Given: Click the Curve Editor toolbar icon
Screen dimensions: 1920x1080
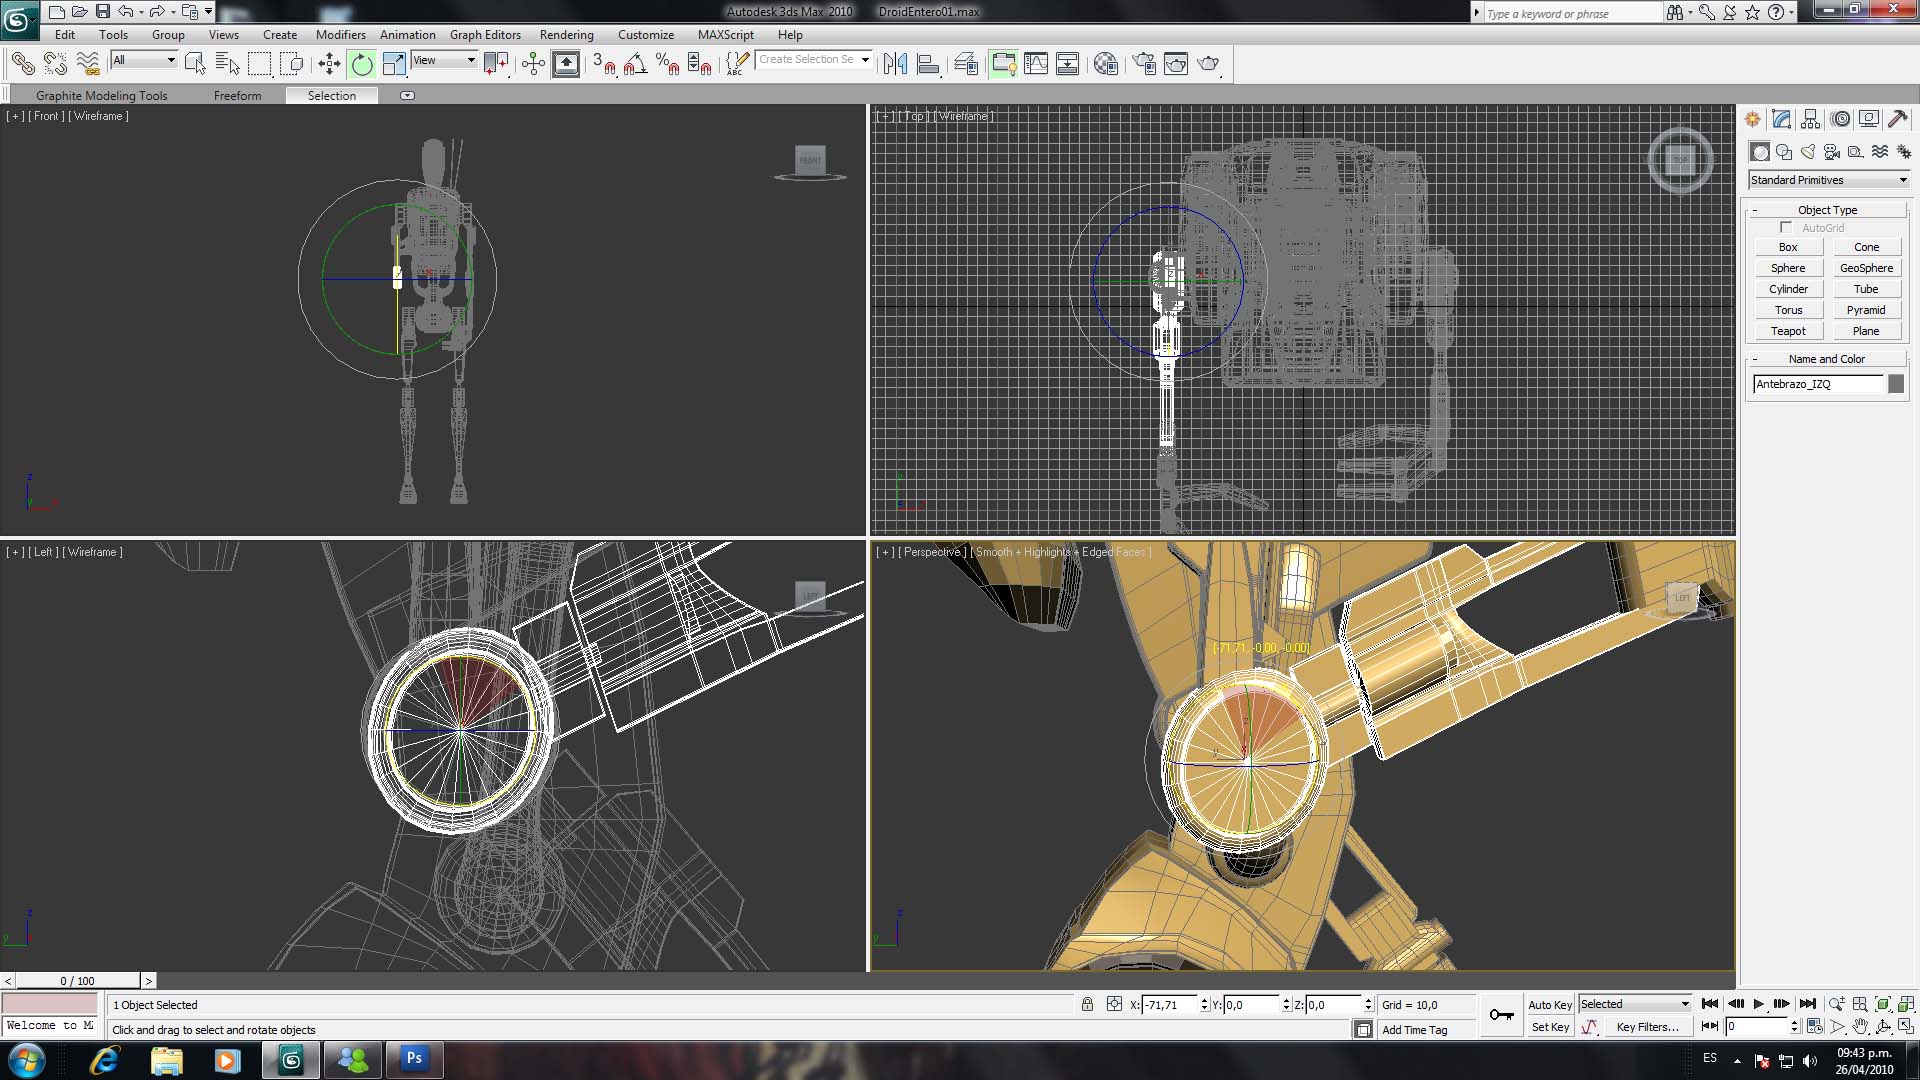Looking at the screenshot, I should (x=1036, y=64).
